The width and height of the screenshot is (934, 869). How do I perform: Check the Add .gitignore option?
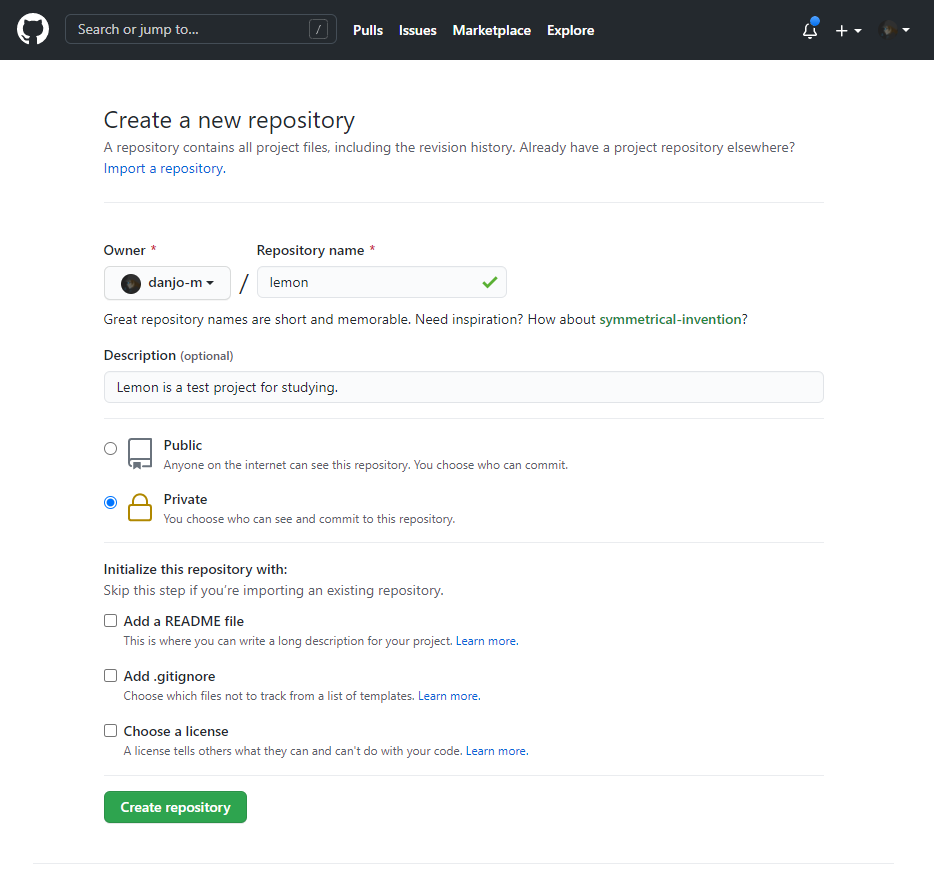[x=110, y=675]
